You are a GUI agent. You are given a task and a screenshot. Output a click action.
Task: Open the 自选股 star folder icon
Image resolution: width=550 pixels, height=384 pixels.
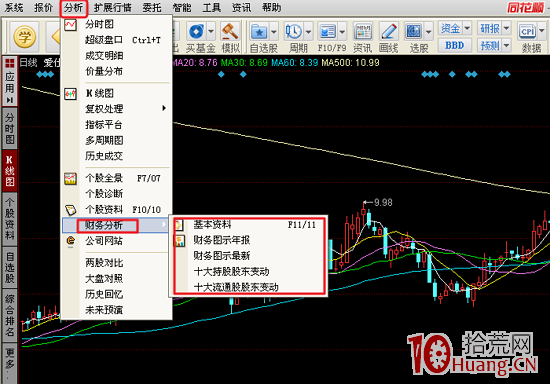coord(259,32)
